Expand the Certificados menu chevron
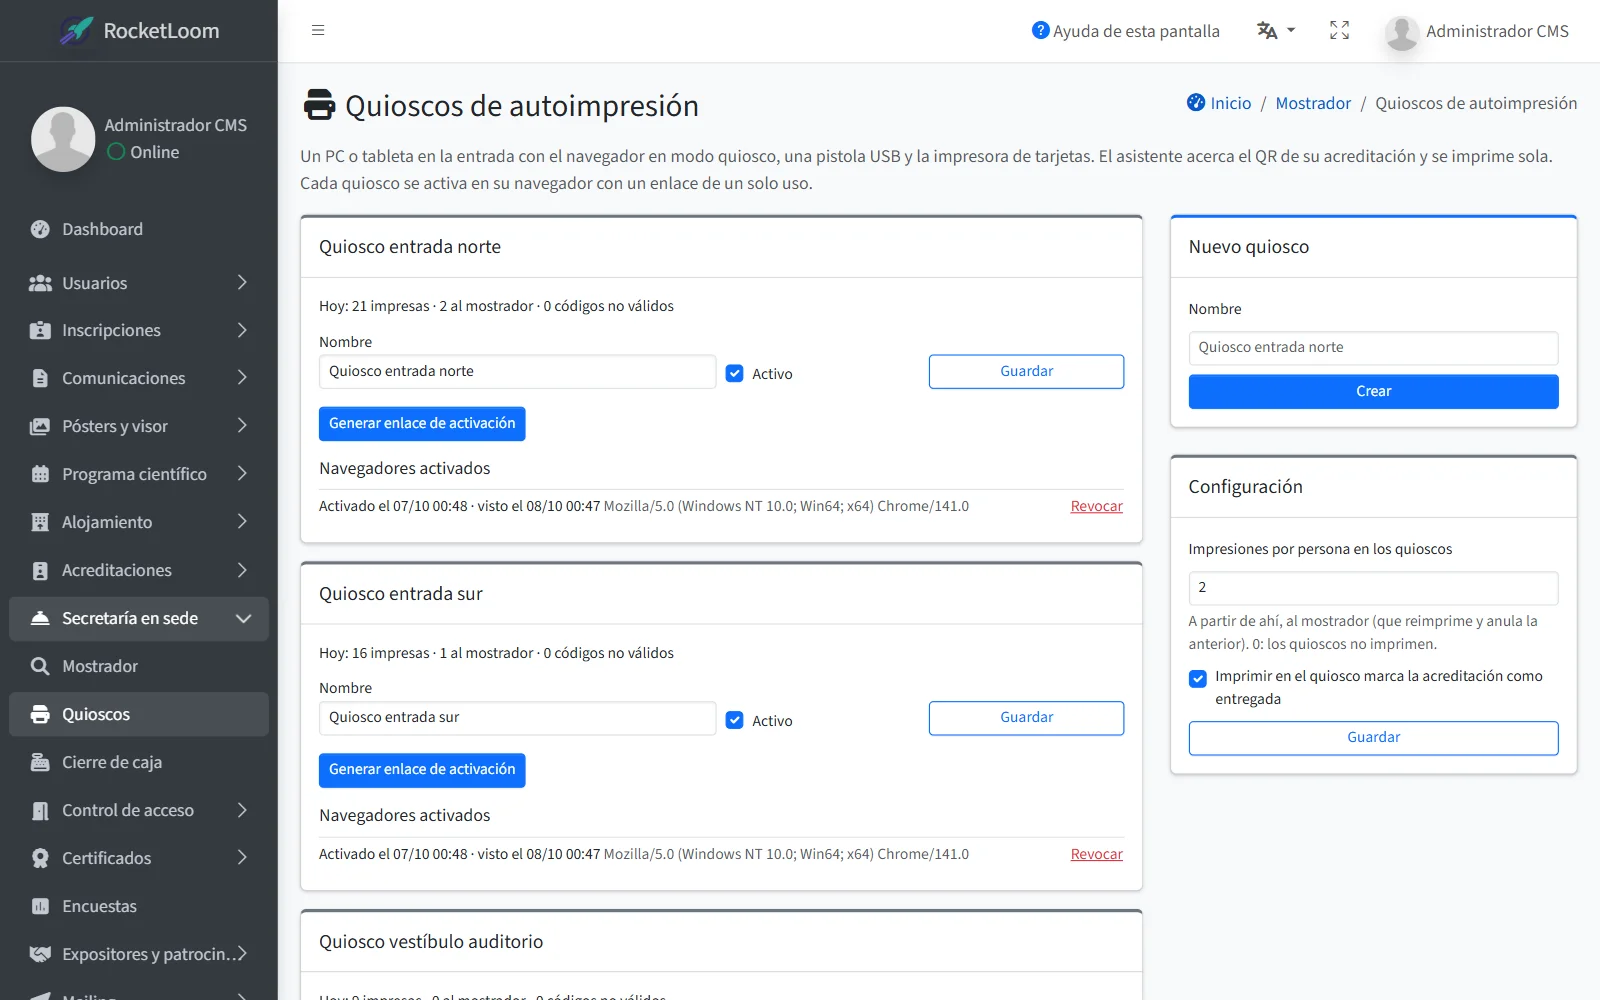Screen dimensions: 1600x1000 [242, 858]
